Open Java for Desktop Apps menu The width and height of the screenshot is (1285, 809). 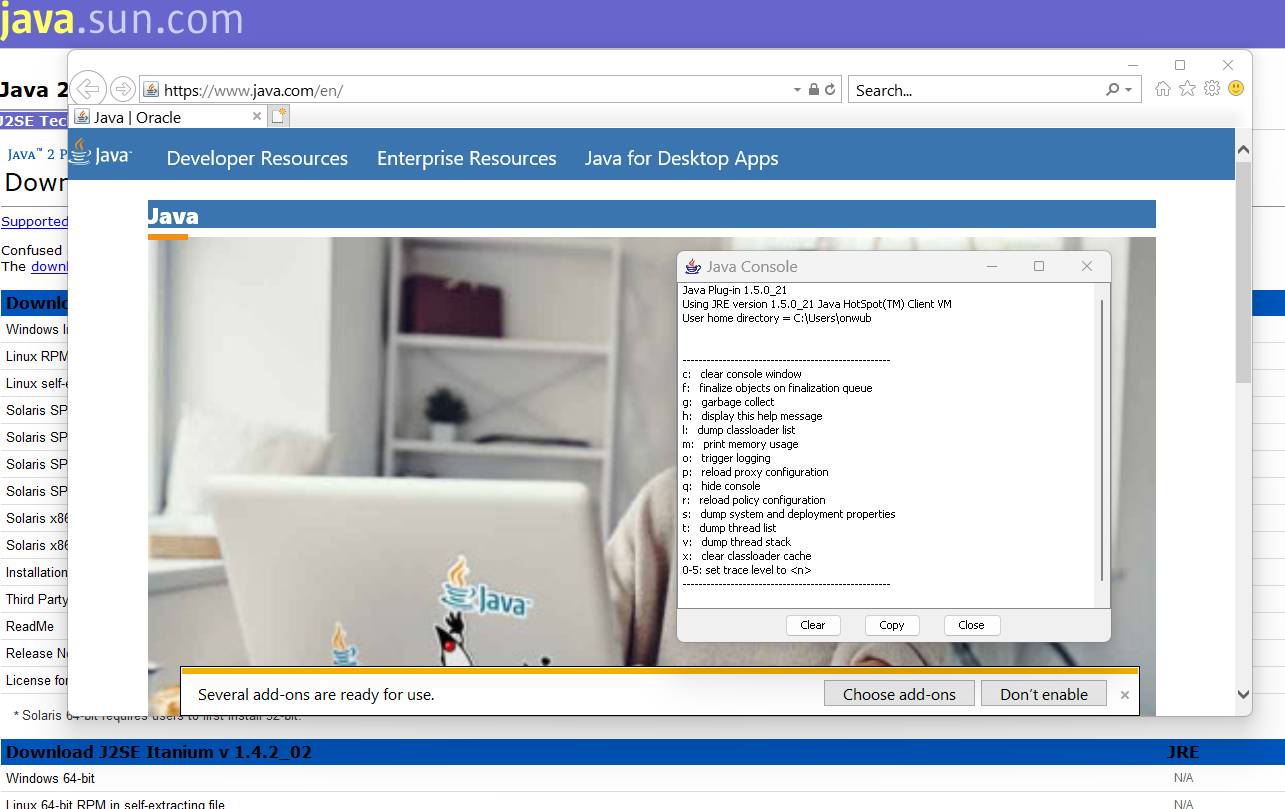681,158
